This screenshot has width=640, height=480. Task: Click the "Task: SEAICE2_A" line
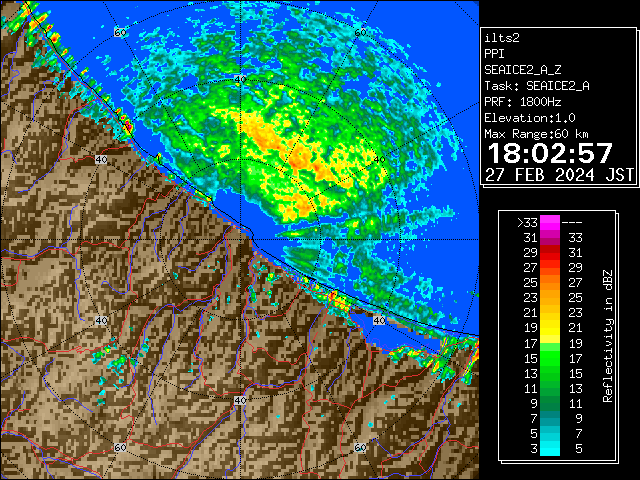tap(537, 86)
